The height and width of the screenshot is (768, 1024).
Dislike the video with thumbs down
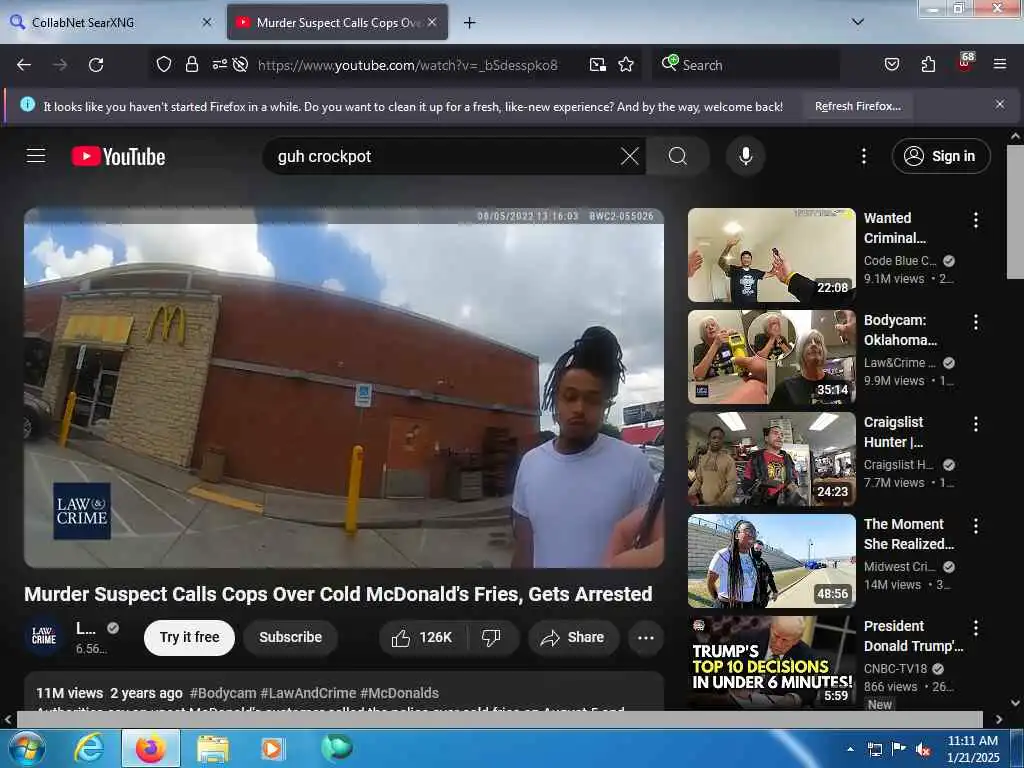[491, 637]
